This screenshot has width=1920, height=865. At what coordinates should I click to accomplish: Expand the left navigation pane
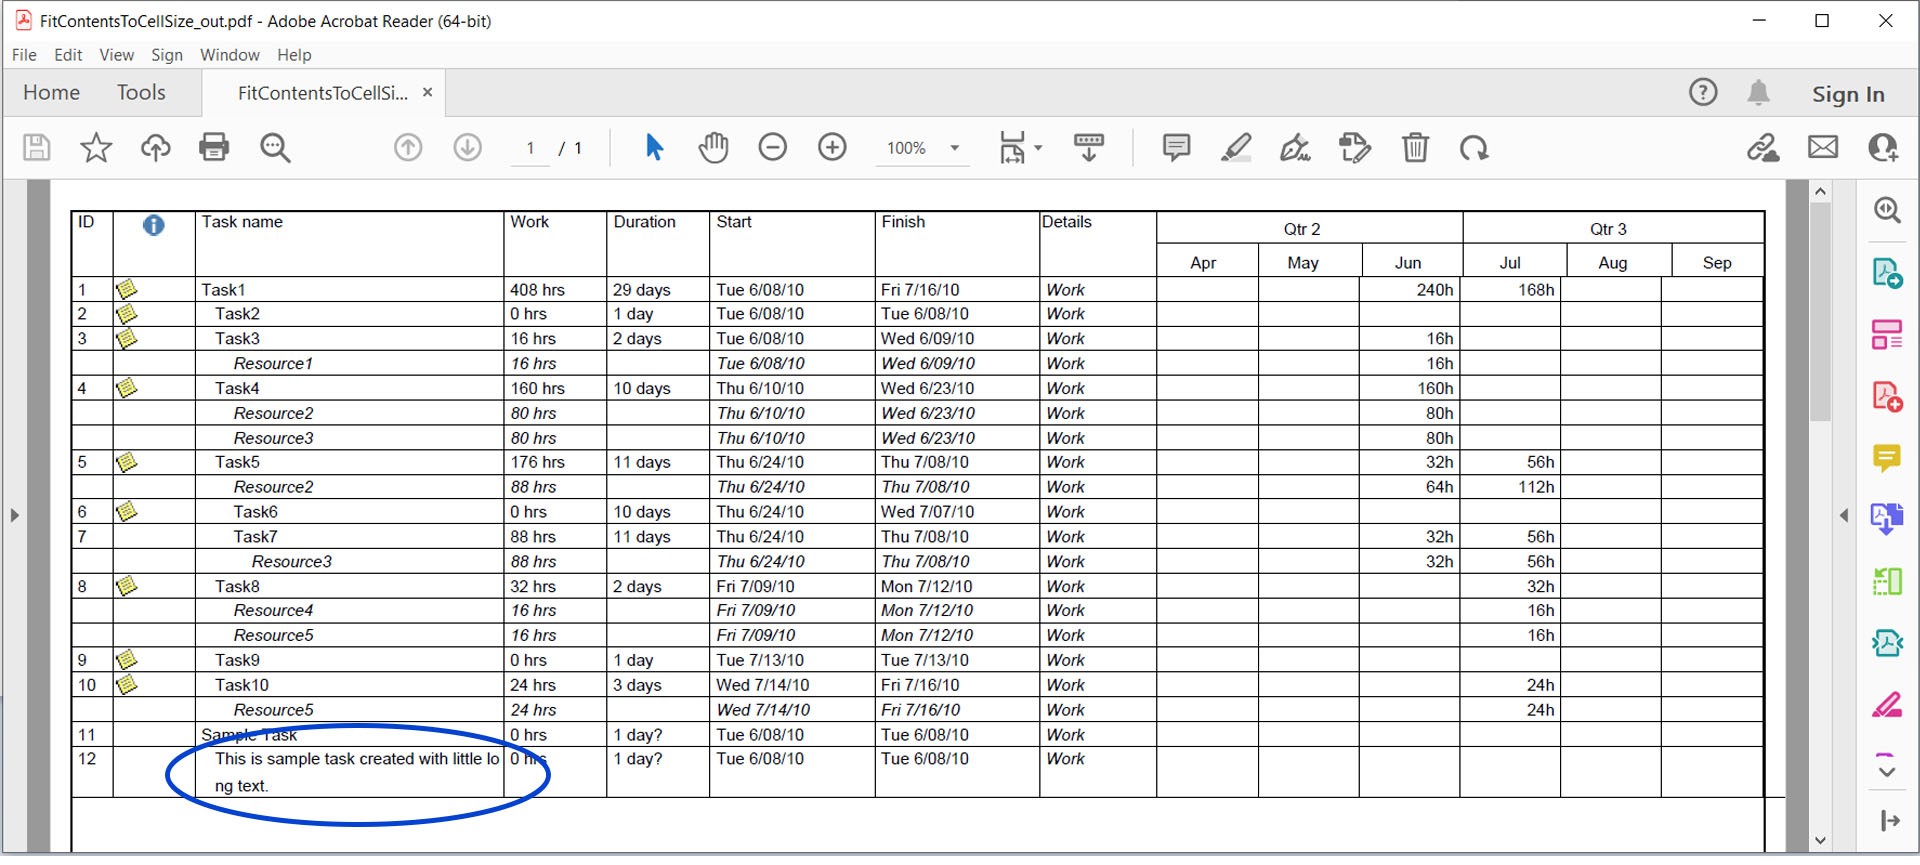[14, 516]
